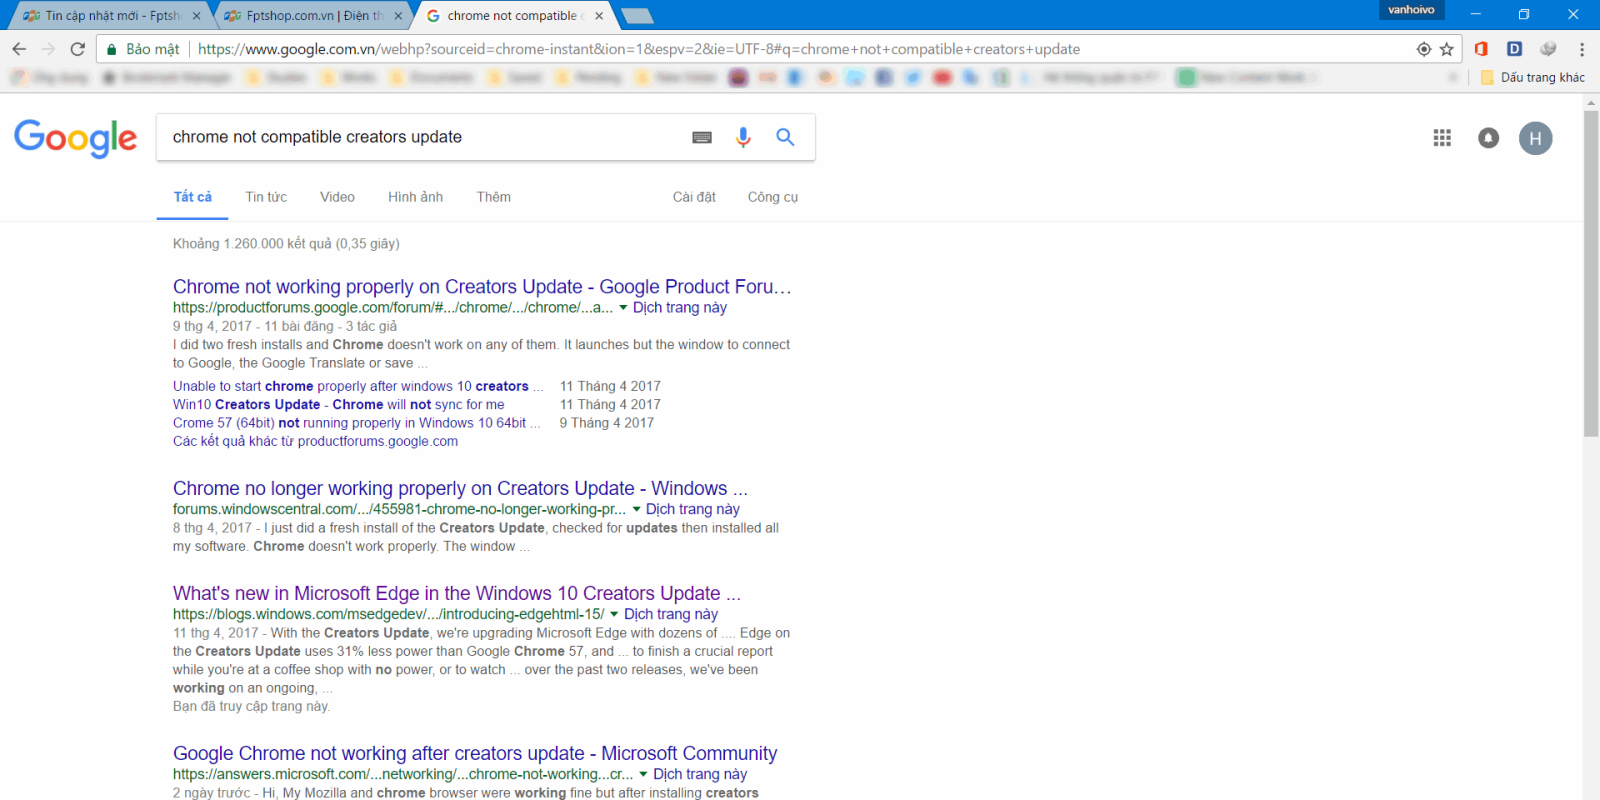Expand dropdown arrow next to answers.microsoft.com URL
1600x800 pixels.
[643, 774]
